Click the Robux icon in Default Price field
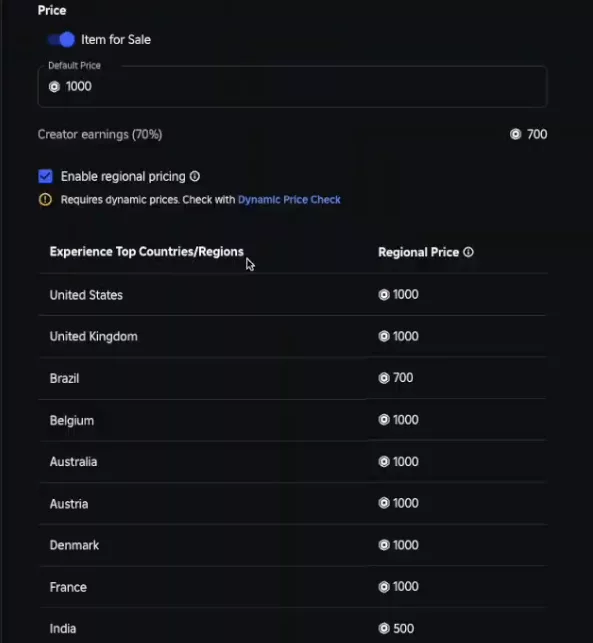 [54, 87]
